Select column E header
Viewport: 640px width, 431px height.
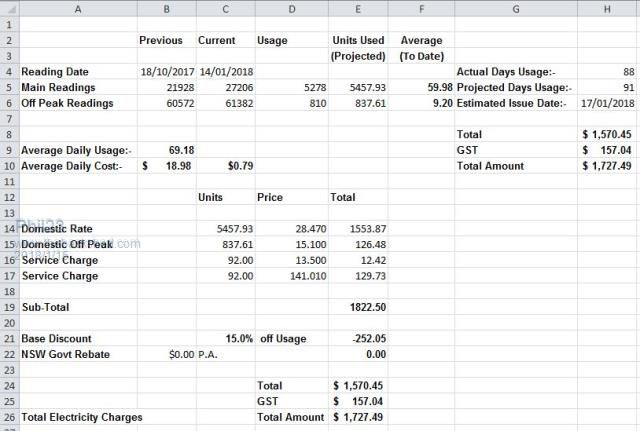click(358, 9)
